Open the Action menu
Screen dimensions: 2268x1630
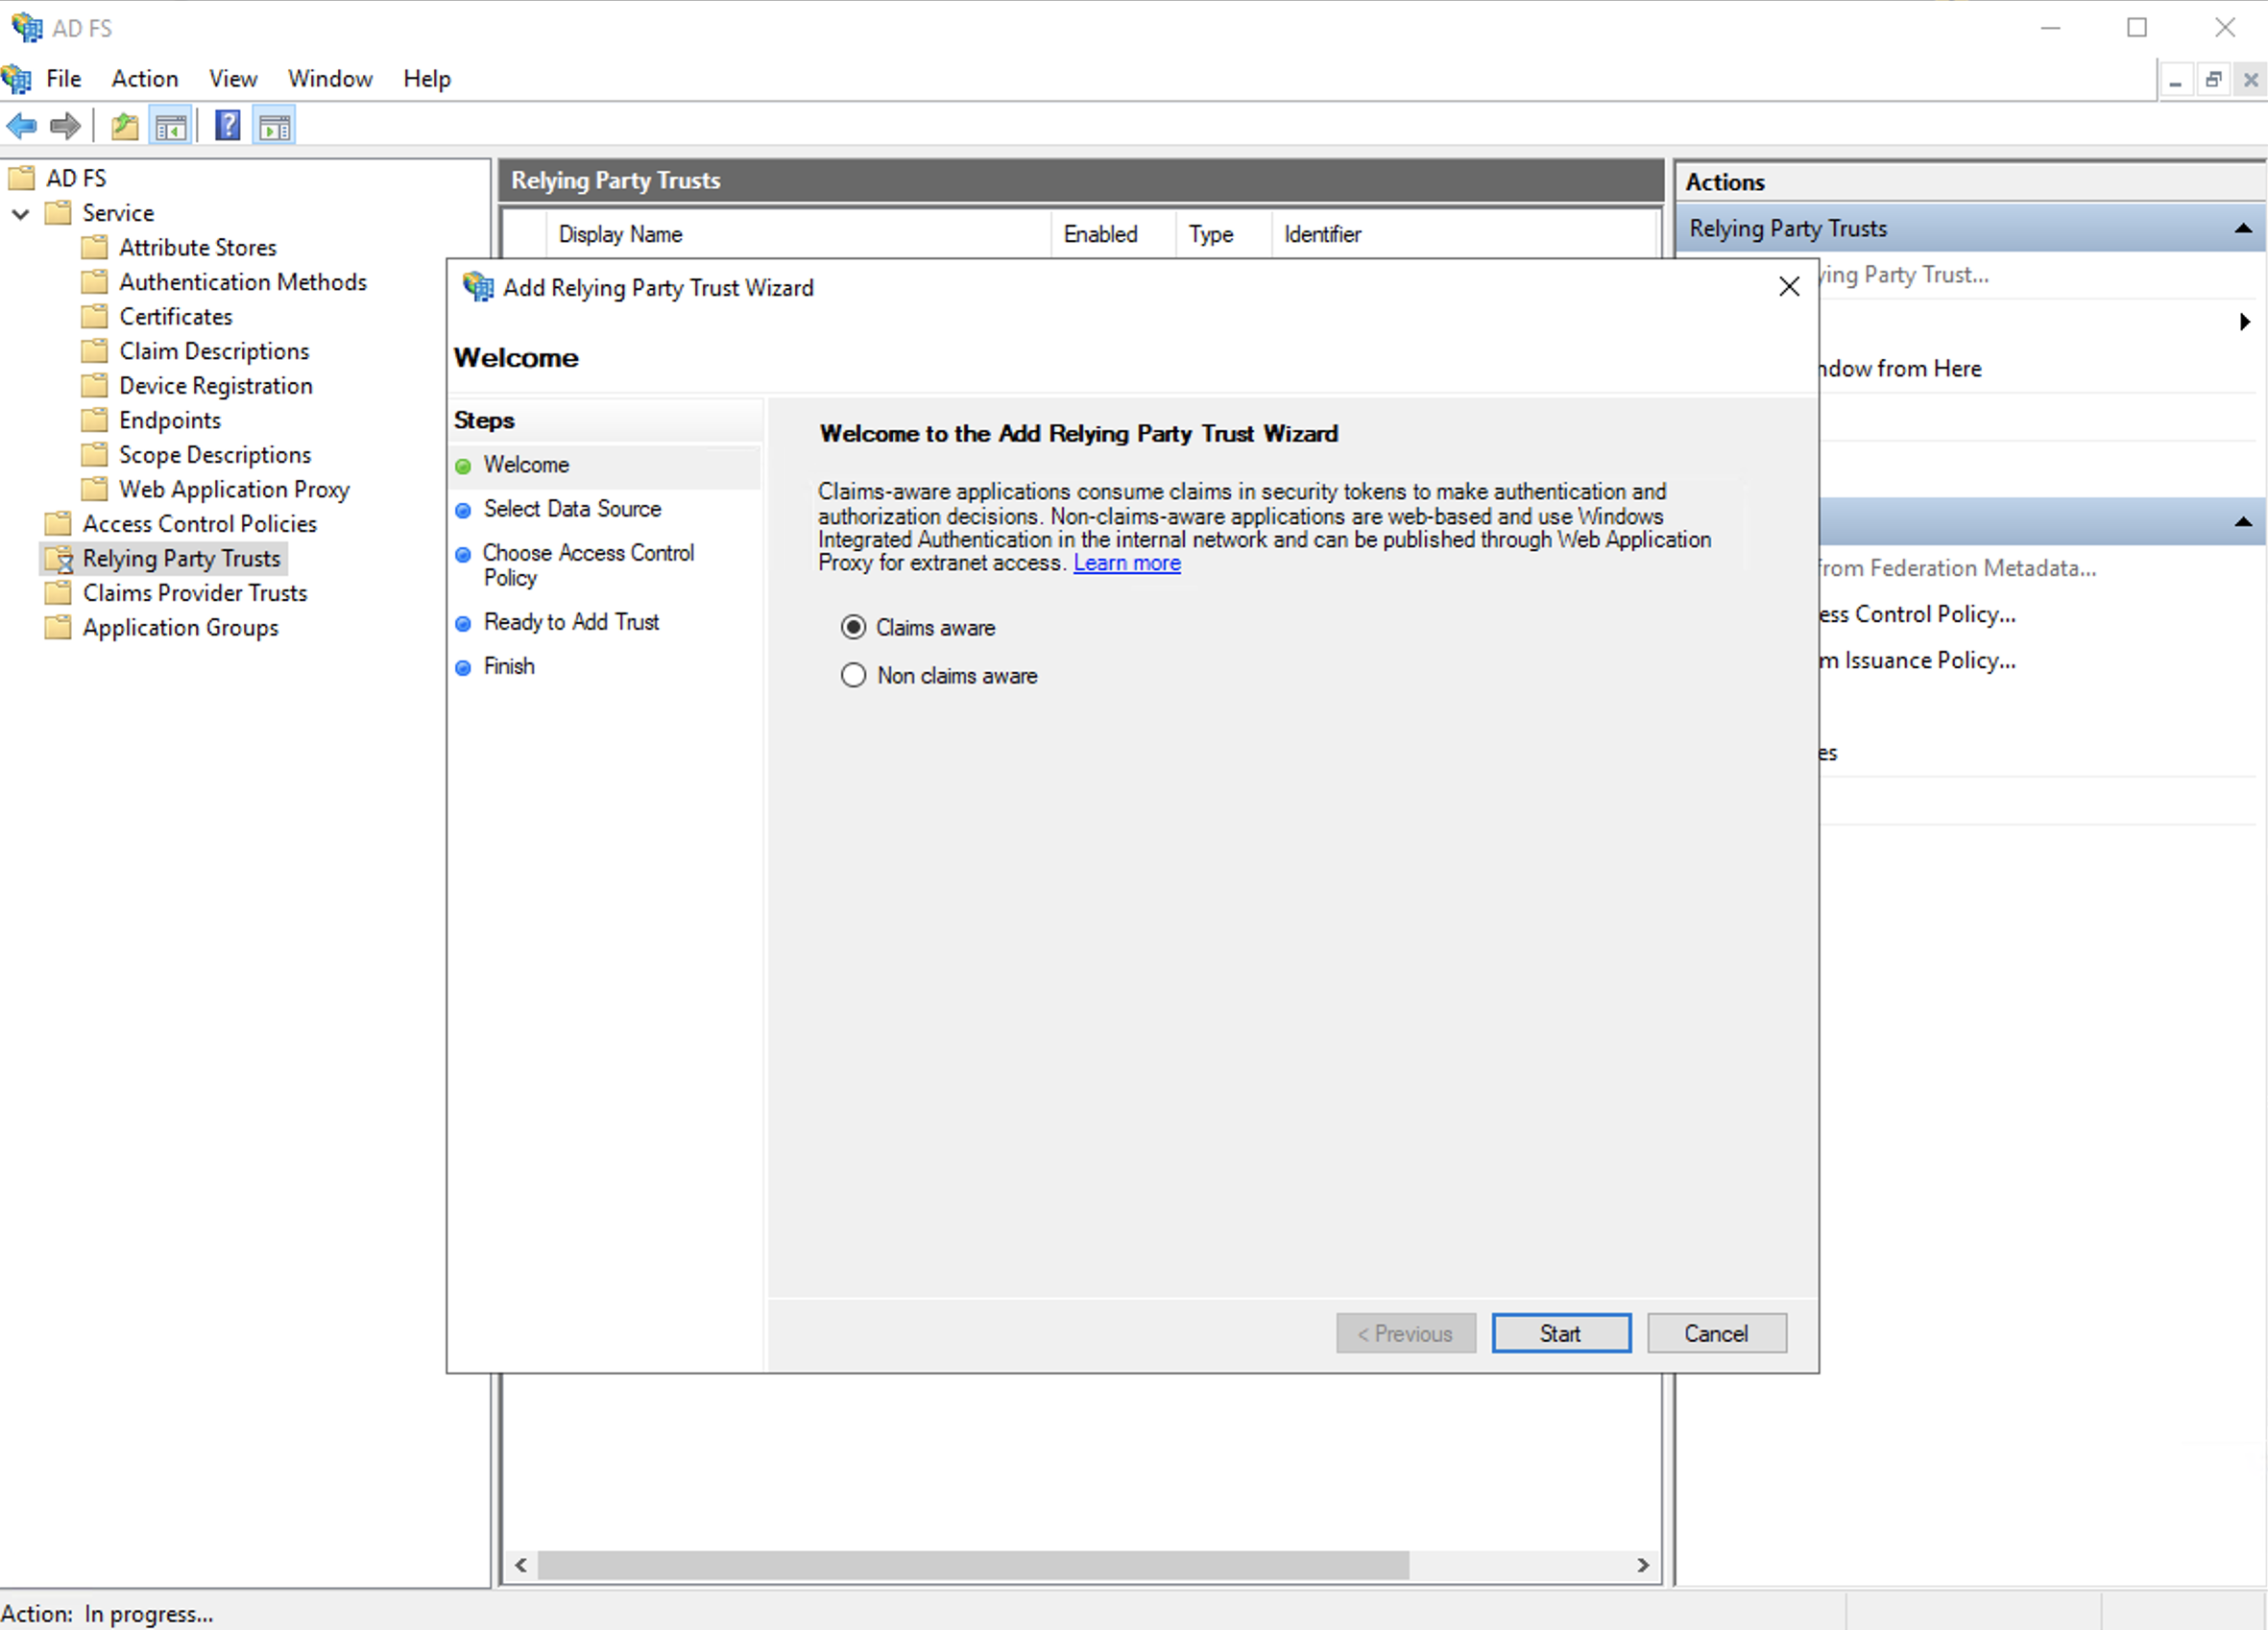[145, 78]
